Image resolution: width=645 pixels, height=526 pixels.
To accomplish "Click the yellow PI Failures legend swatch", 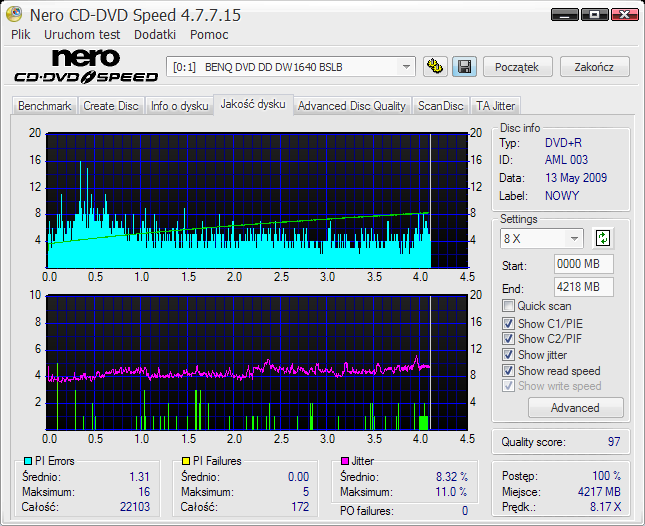I will coord(186,461).
